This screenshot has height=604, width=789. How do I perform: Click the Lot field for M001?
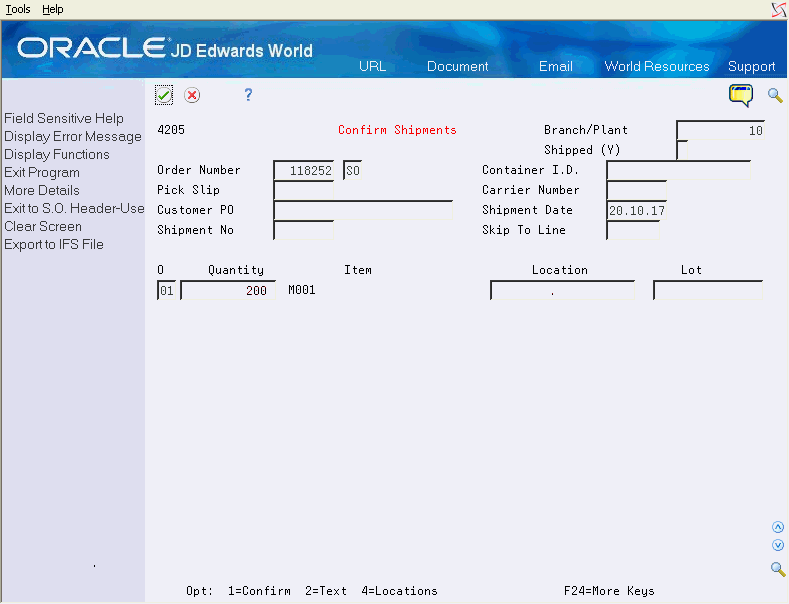pyautogui.click(x=708, y=290)
